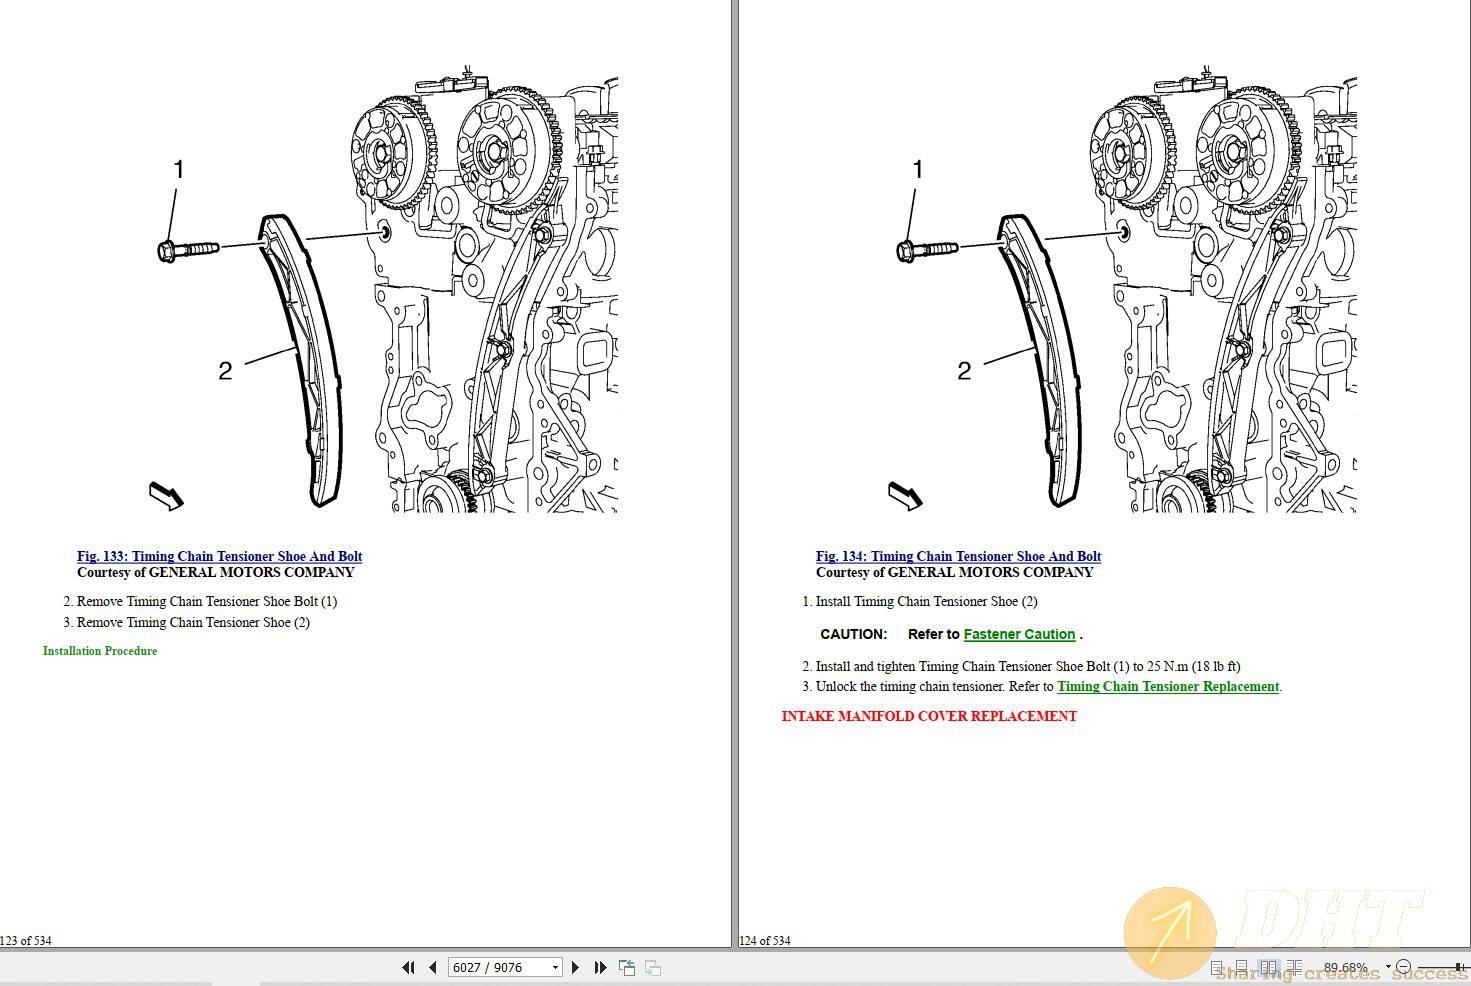Switch to continuous page view
The image size is (1471, 986).
(x=1241, y=968)
